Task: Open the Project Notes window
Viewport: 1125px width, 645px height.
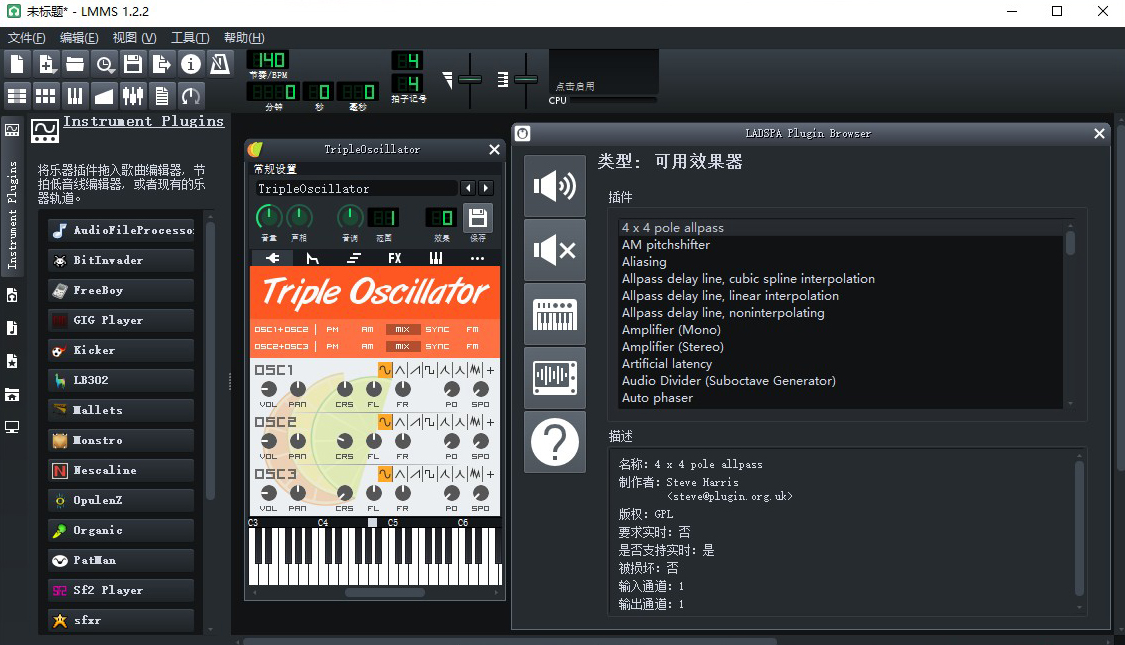Action: pyautogui.click(x=162, y=95)
